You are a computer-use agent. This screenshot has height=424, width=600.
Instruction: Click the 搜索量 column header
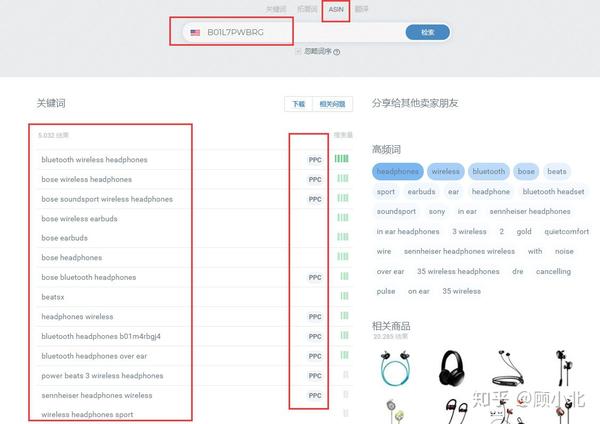343,135
